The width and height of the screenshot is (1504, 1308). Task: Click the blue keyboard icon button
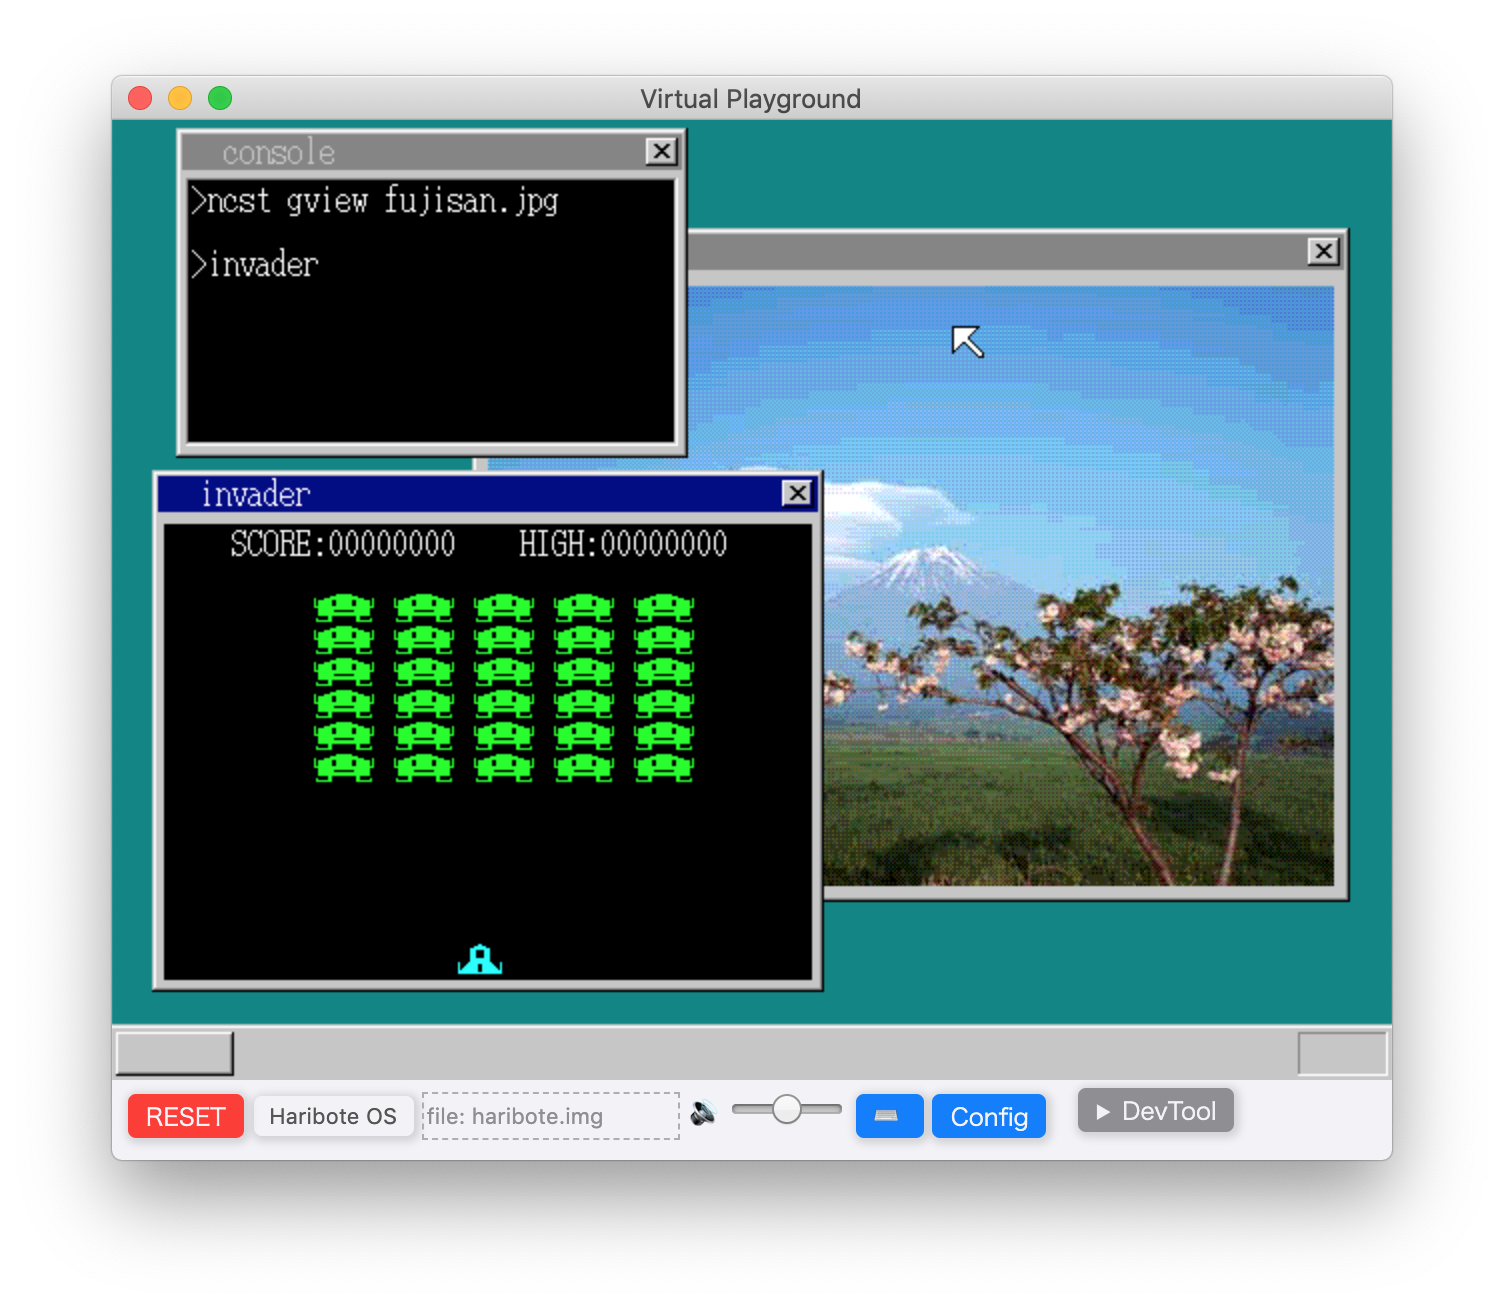(889, 1116)
